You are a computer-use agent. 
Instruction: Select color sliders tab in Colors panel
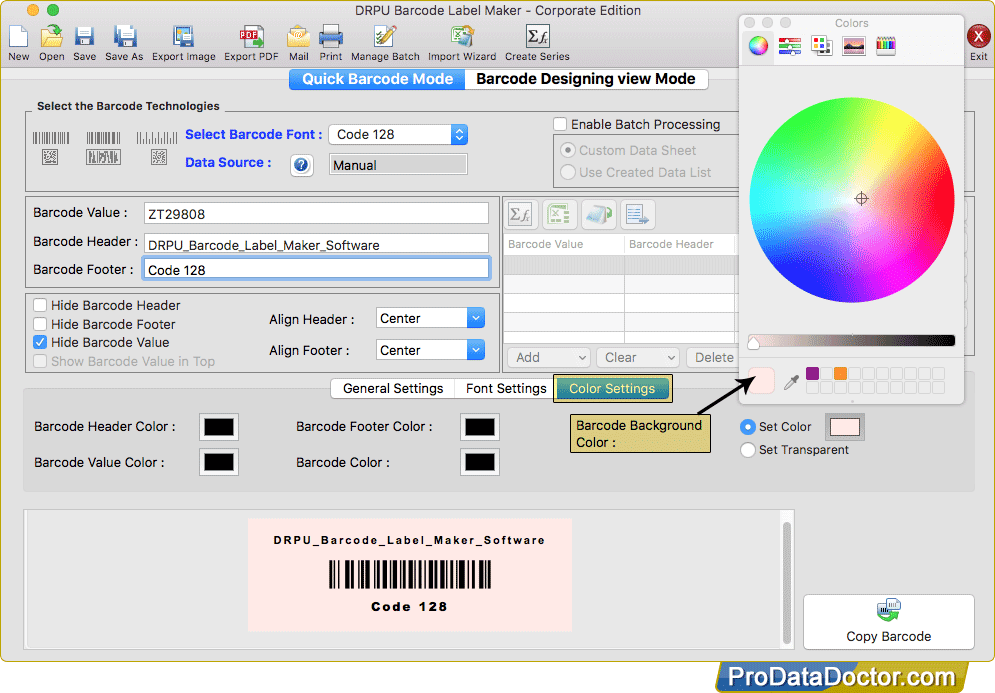(x=790, y=46)
